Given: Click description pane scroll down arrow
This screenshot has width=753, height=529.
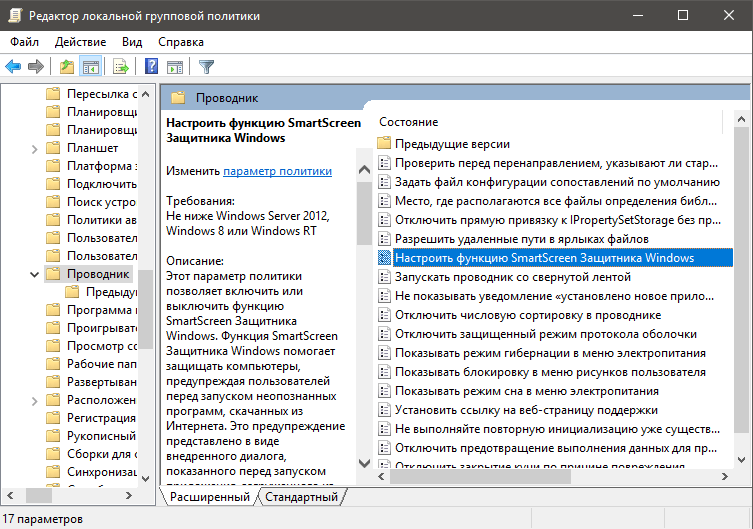Looking at the screenshot, I should coord(364,463).
